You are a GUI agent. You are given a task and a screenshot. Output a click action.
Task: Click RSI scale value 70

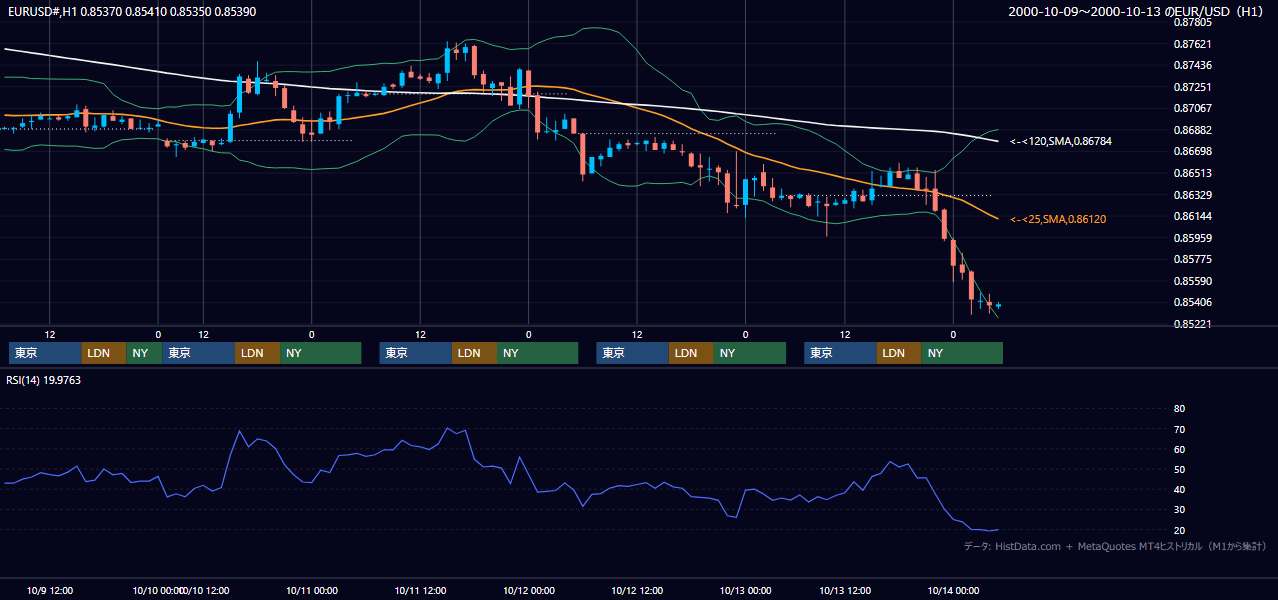pos(1179,429)
